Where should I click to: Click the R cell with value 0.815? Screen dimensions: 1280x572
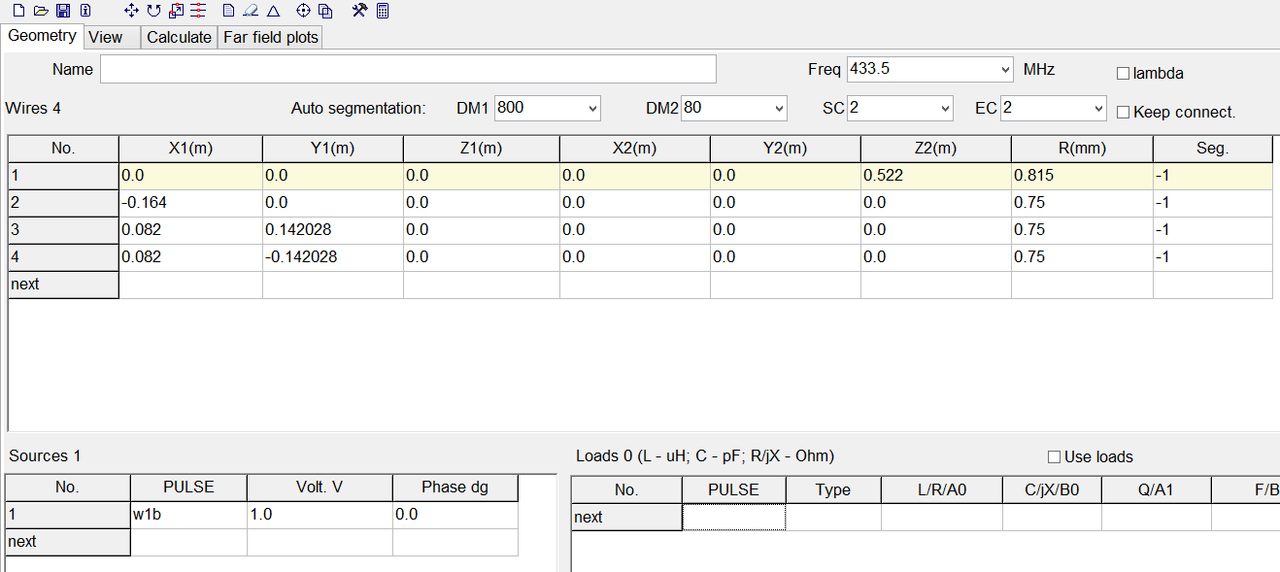click(1082, 175)
